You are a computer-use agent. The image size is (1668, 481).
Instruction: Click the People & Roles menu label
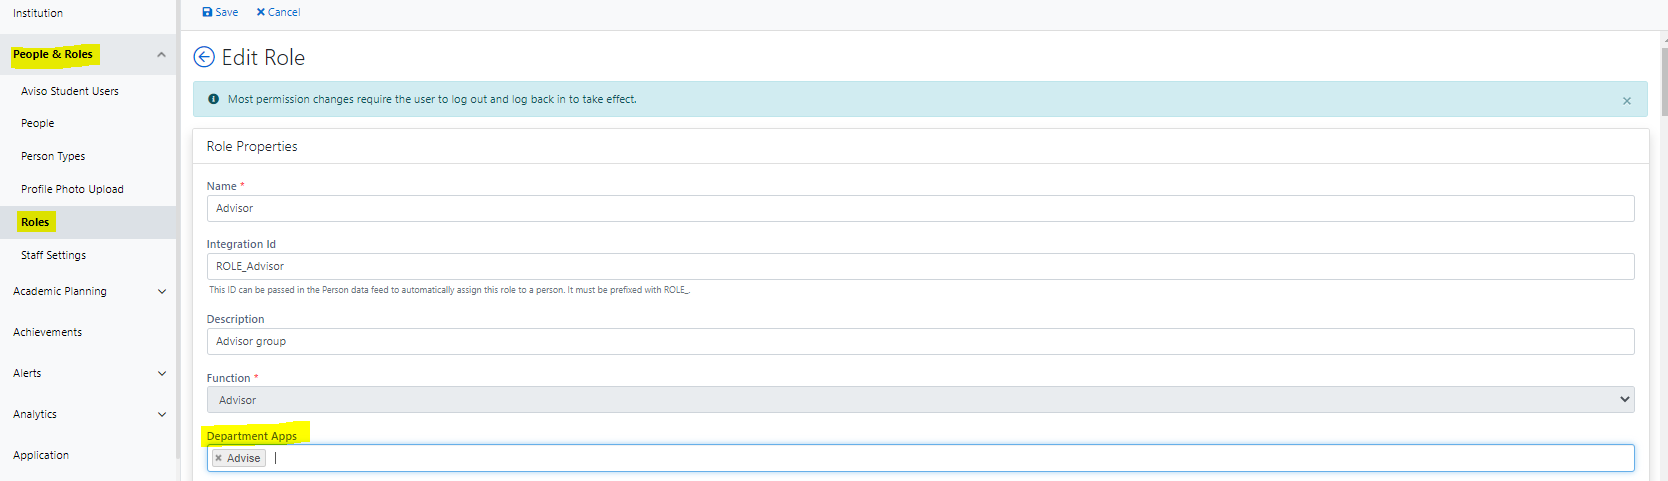53,54
